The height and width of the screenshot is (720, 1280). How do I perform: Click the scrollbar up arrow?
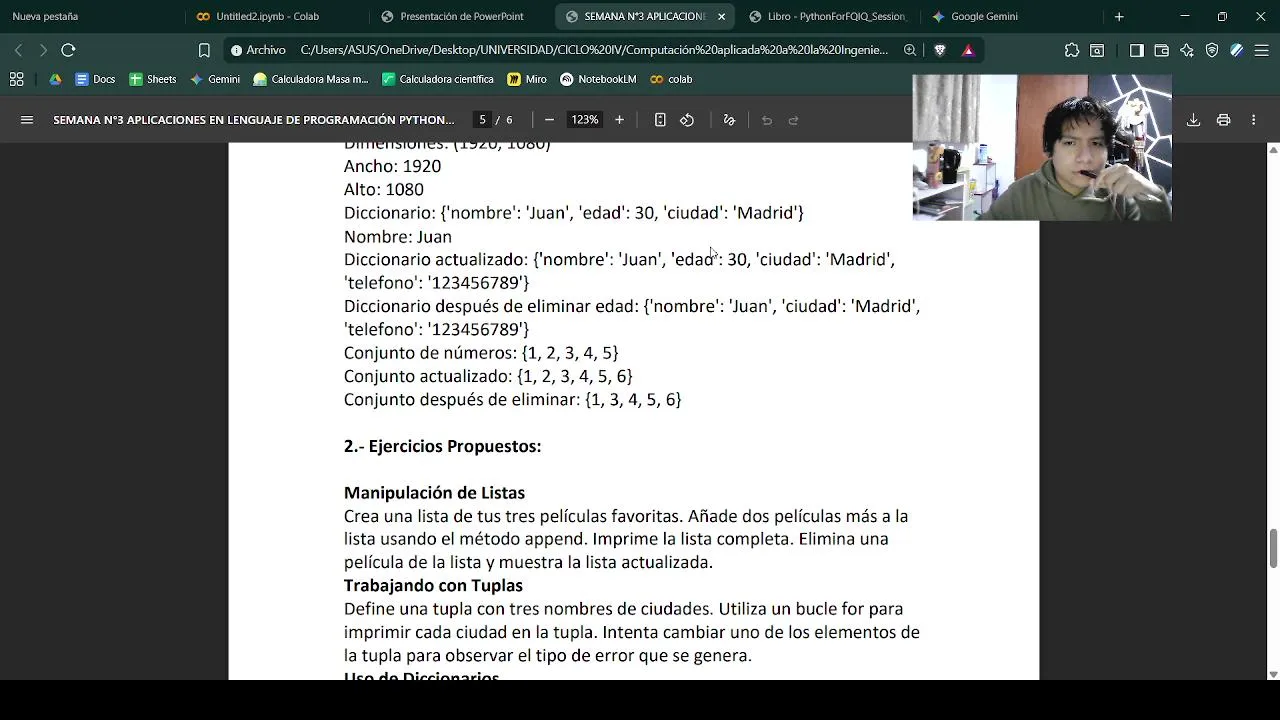tap(1273, 149)
